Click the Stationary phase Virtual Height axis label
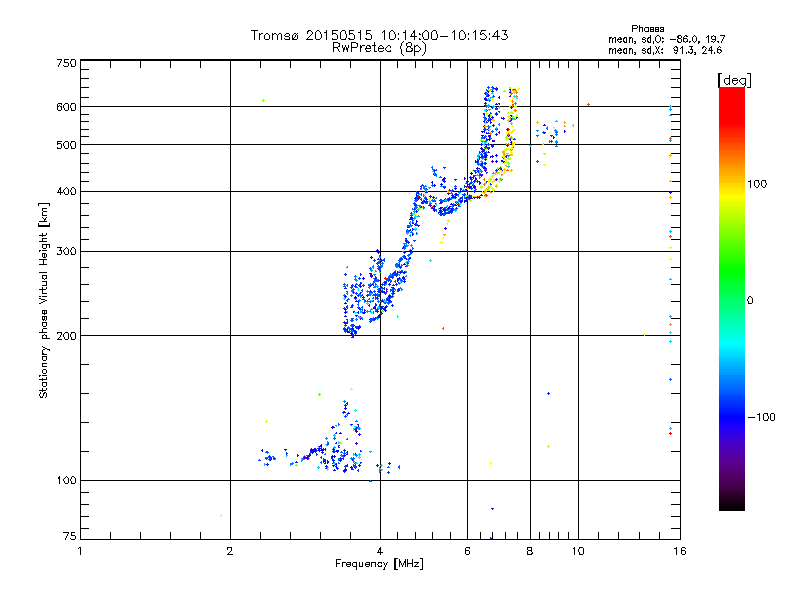800x600 pixels. click(44, 300)
